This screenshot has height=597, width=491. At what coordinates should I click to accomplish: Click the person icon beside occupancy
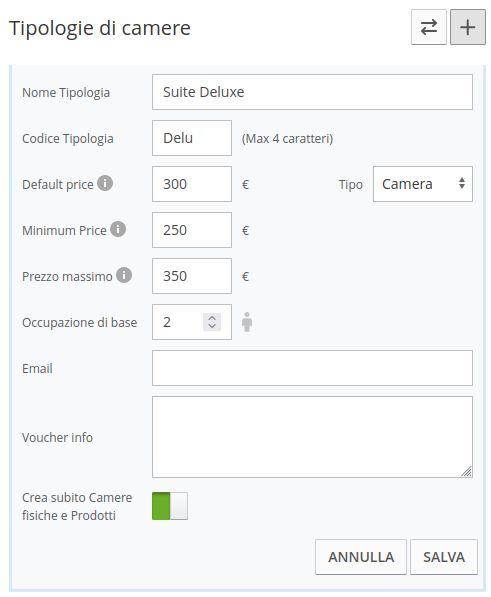[x=247, y=322]
